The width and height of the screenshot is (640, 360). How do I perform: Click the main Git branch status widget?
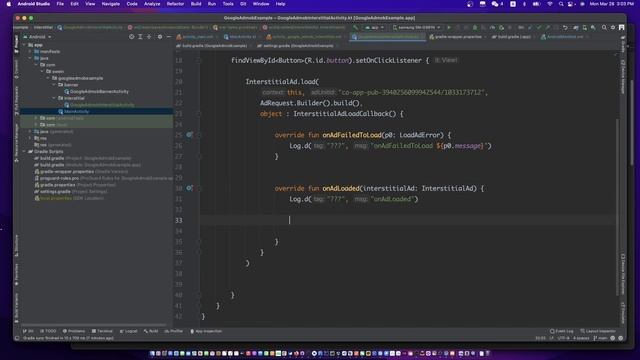click(600, 338)
